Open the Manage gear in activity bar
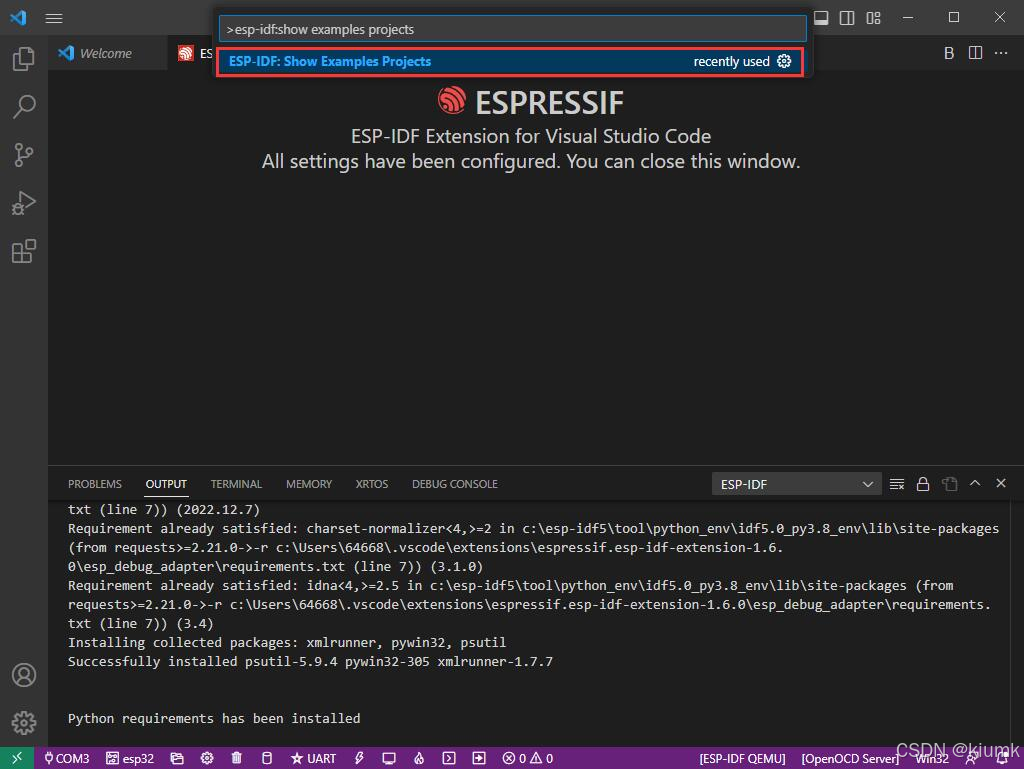Screen dimensions: 1024x769 [x=24, y=723]
